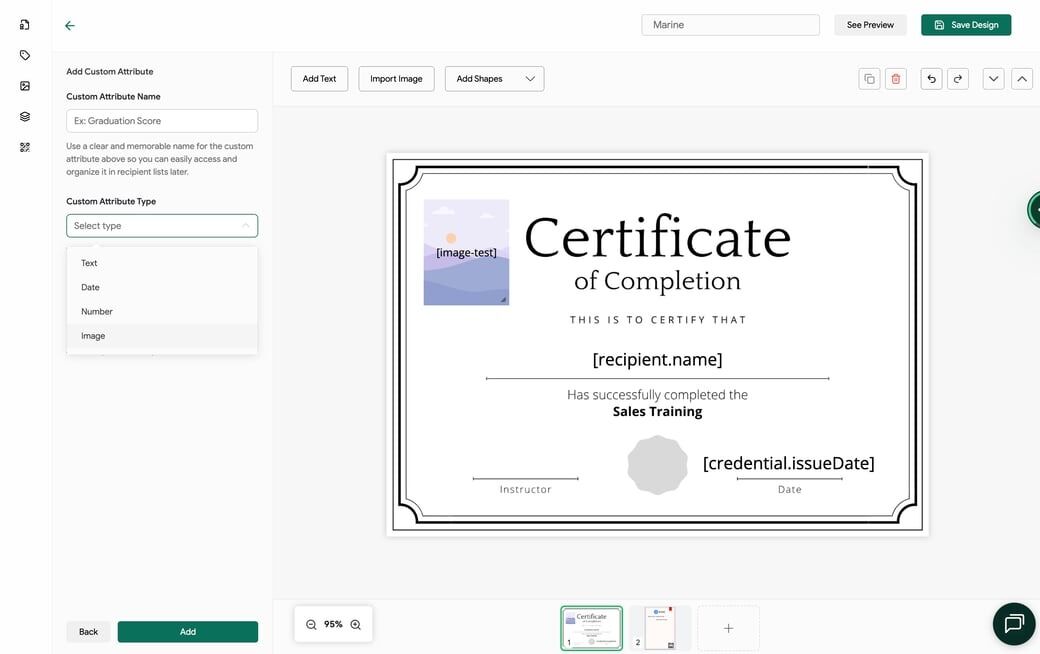Select the gray seal badge on the certificate
This screenshot has width=1040, height=654.
[657, 465]
